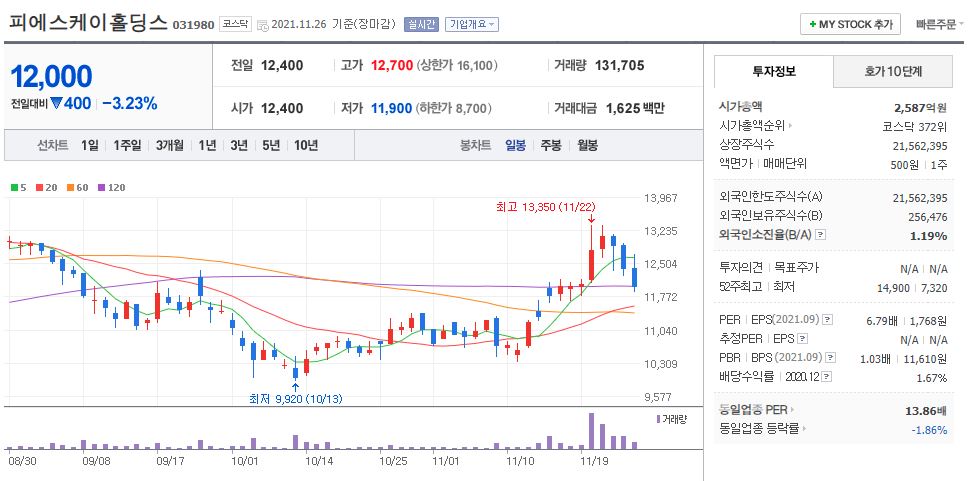Expand 시가총액순위 arrow link
This screenshot has width=970, height=481.
pyautogui.click(x=791, y=126)
